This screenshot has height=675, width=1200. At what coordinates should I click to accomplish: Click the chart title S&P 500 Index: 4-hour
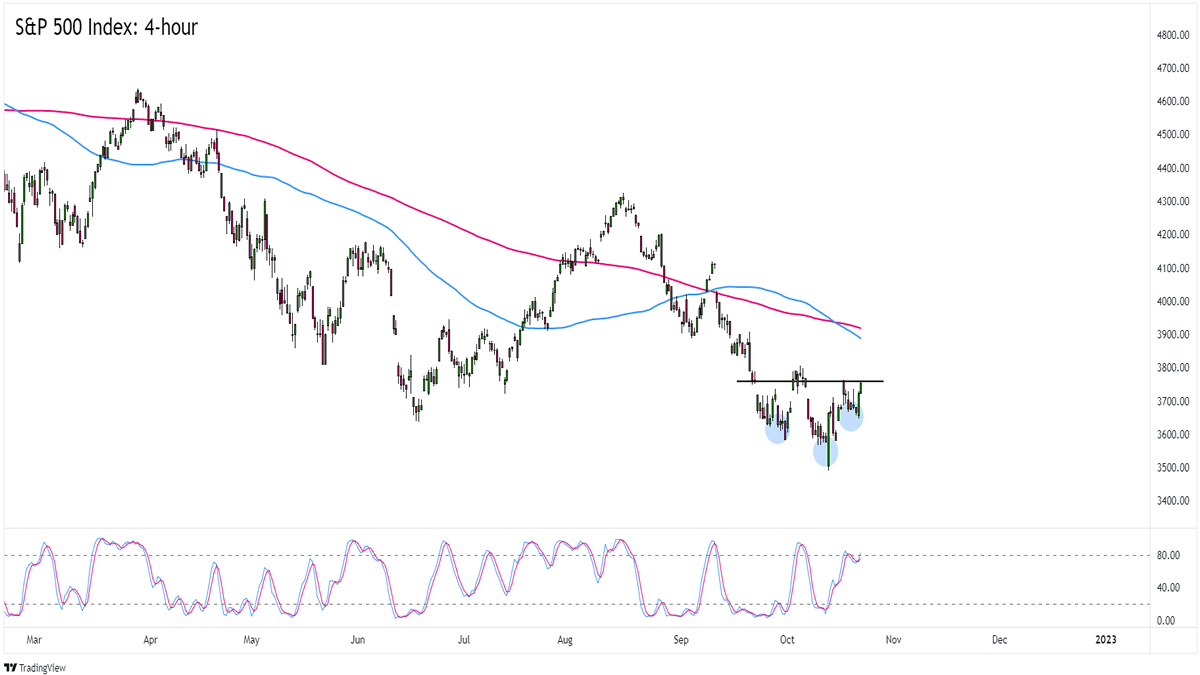coord(106,27)
